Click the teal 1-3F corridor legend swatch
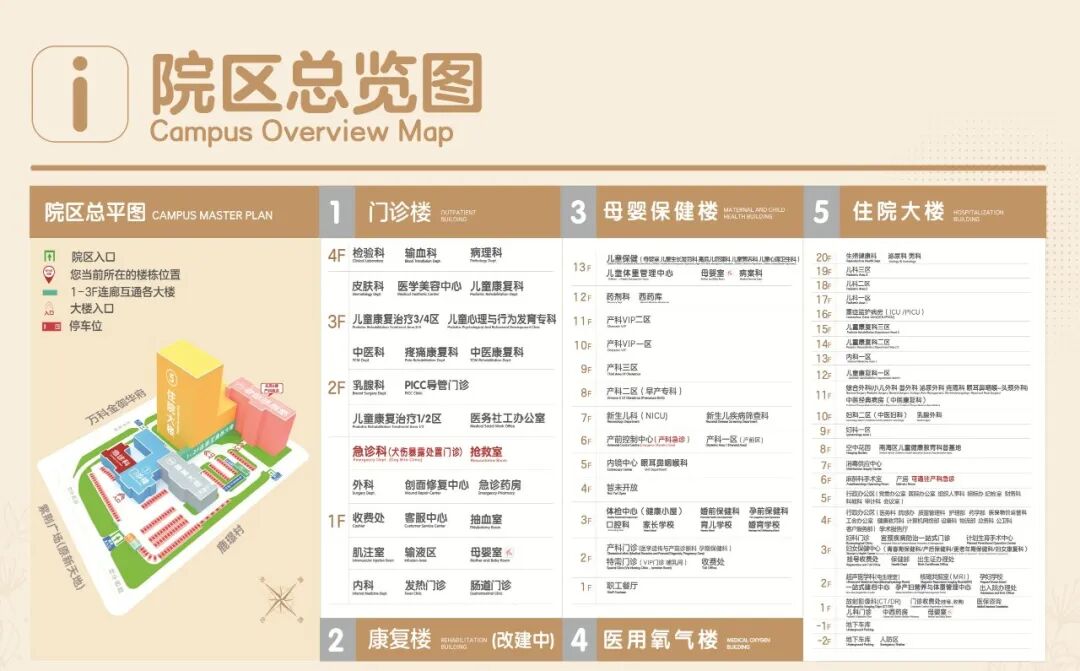This screenshot has width=1080, height=671. coord(49,292)
